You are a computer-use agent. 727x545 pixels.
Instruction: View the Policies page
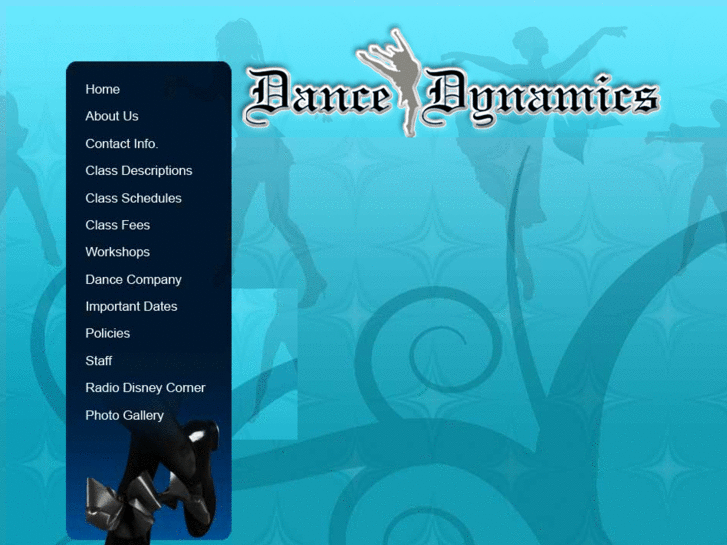108,333
